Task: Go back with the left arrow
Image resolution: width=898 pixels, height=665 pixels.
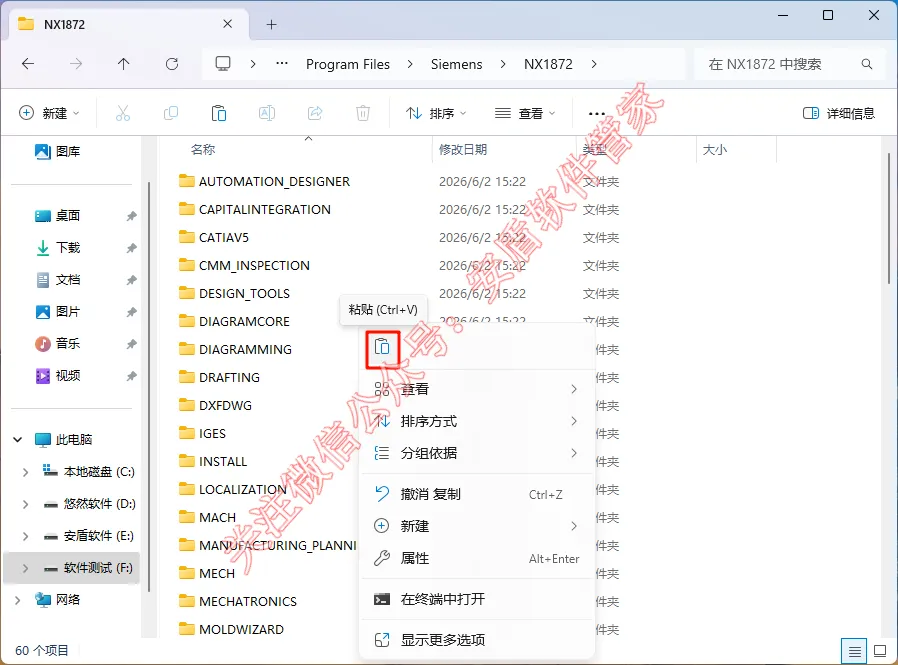Action: (27, 64)
